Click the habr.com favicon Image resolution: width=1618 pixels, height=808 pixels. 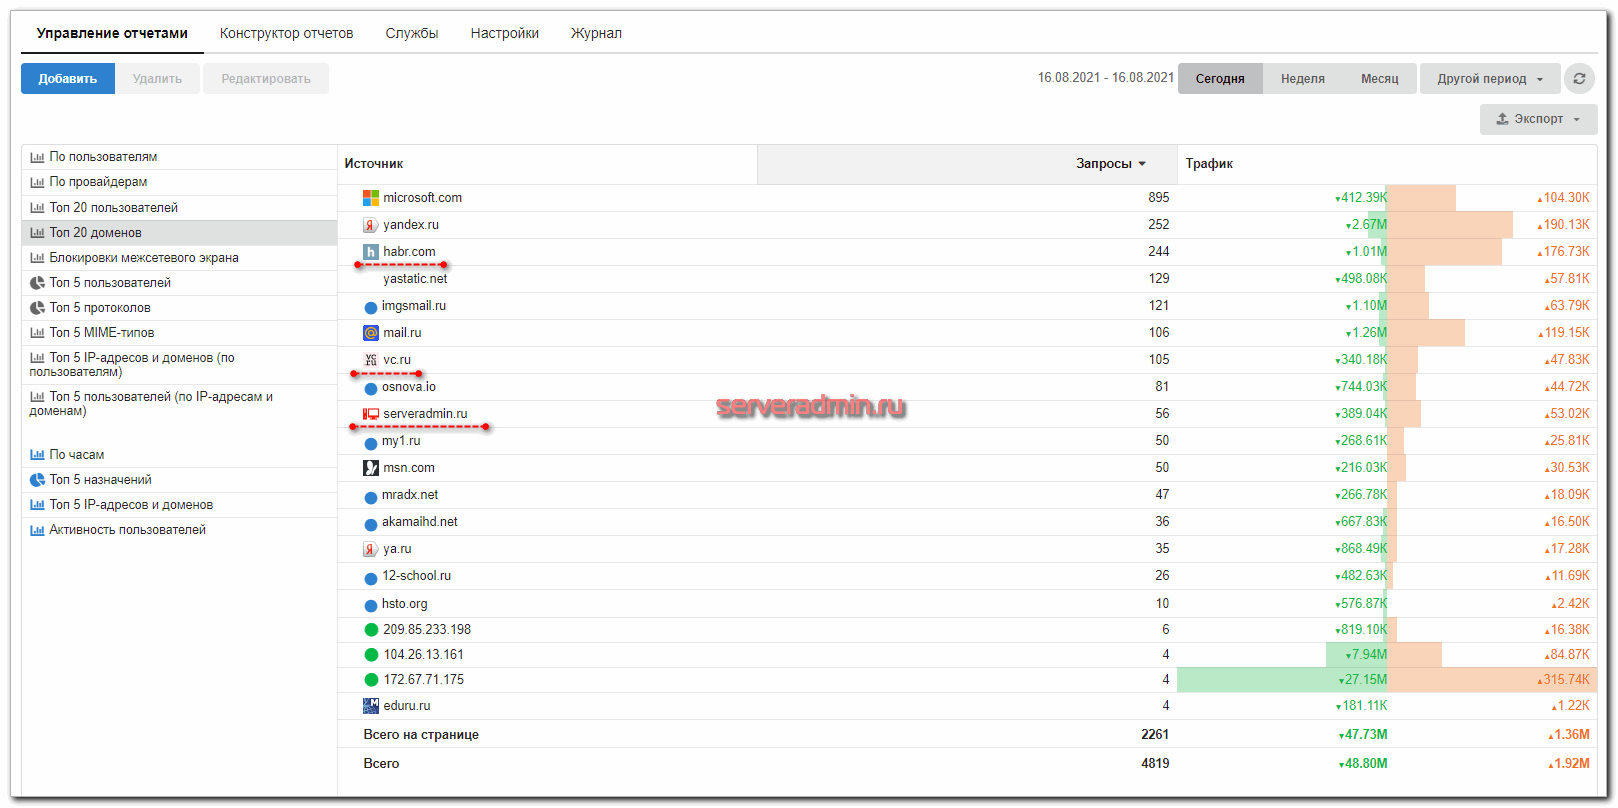371,252
